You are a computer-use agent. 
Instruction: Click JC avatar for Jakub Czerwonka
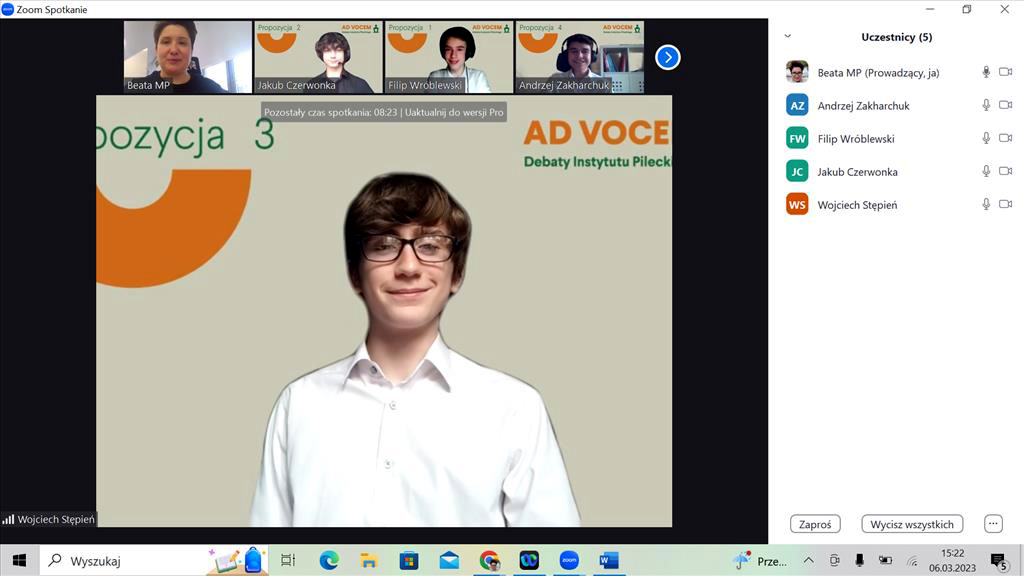pyautogui.click(x=797, y=171)
